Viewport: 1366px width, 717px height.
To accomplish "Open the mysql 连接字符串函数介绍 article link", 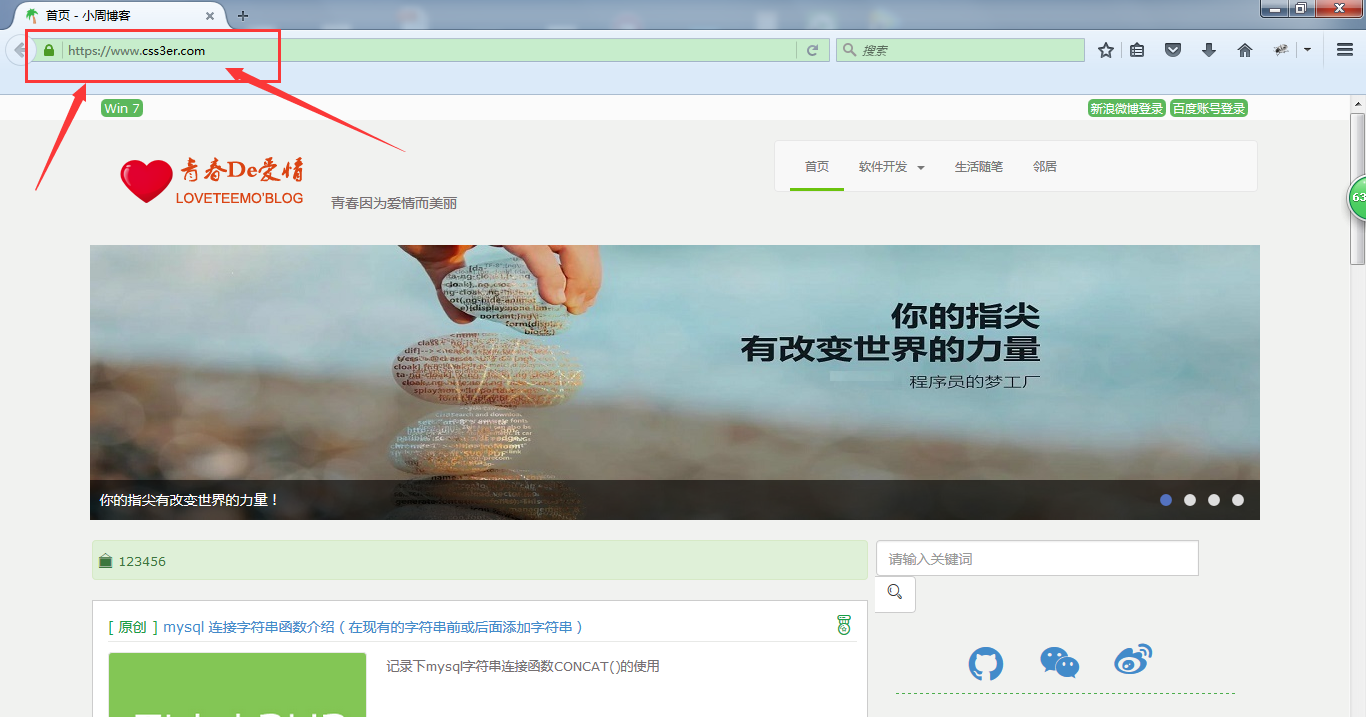I will (x=373, y=627).
